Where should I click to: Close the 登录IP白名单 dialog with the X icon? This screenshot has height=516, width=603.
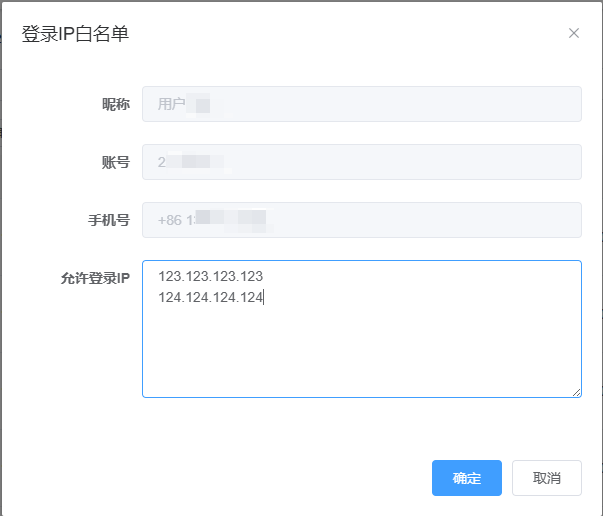(x=574, y=33)
